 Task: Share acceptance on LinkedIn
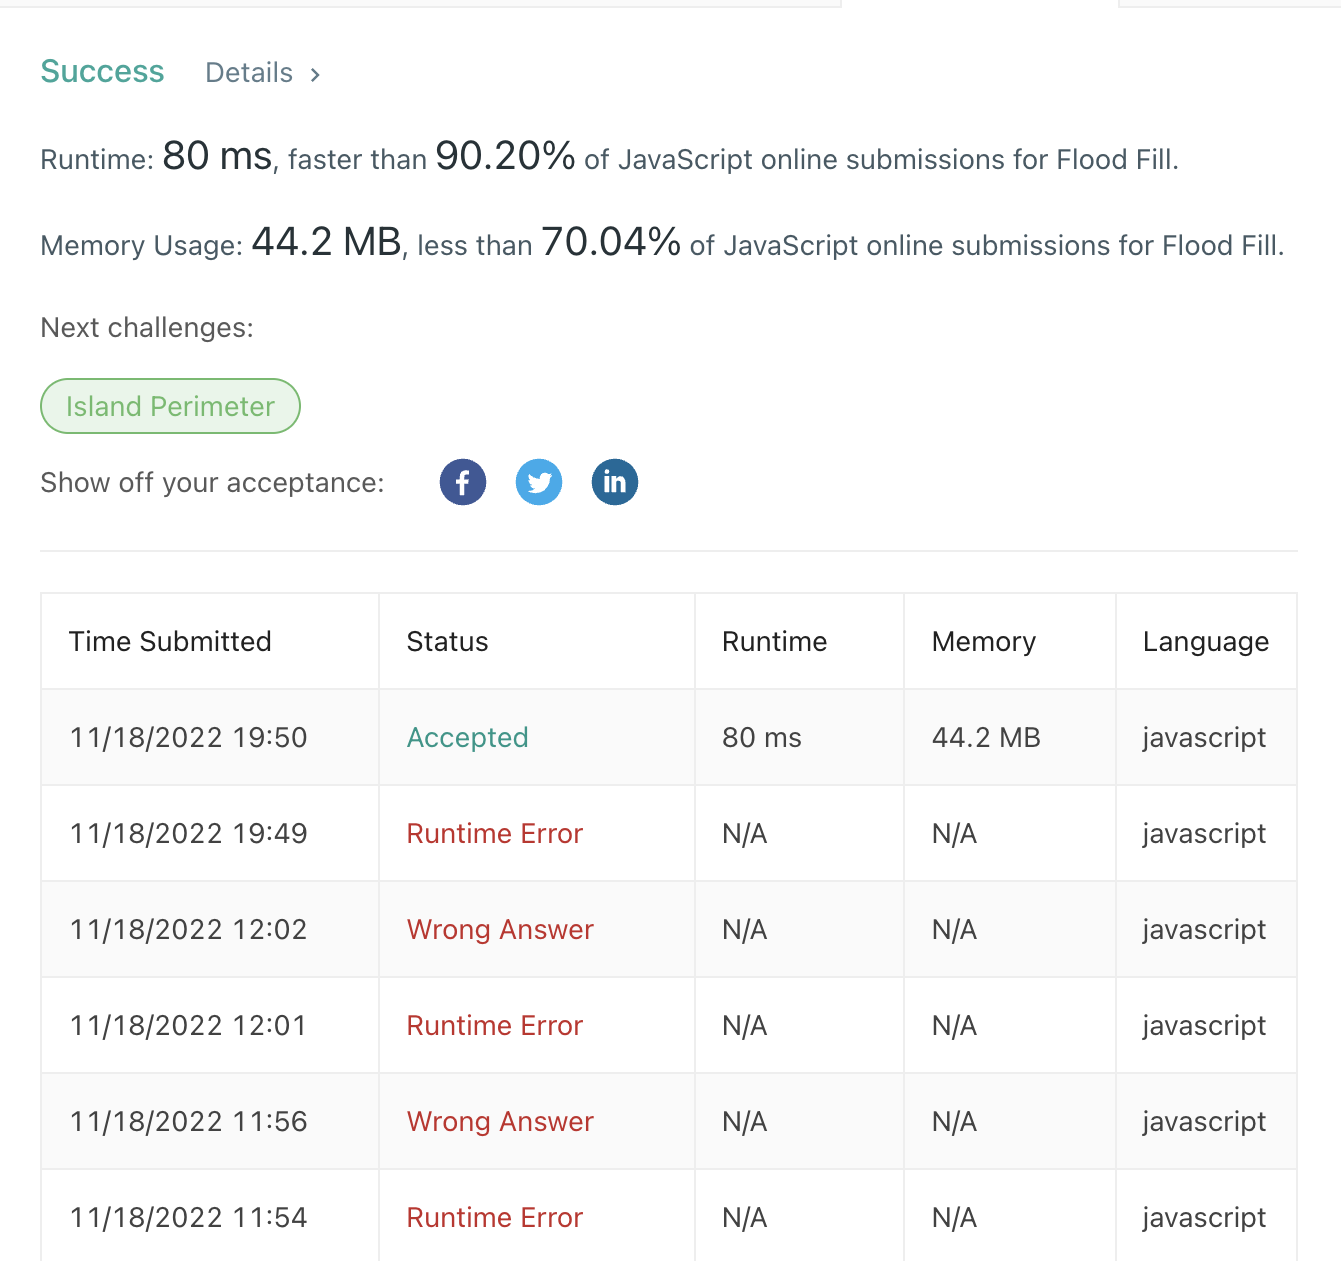click(615, 482)
